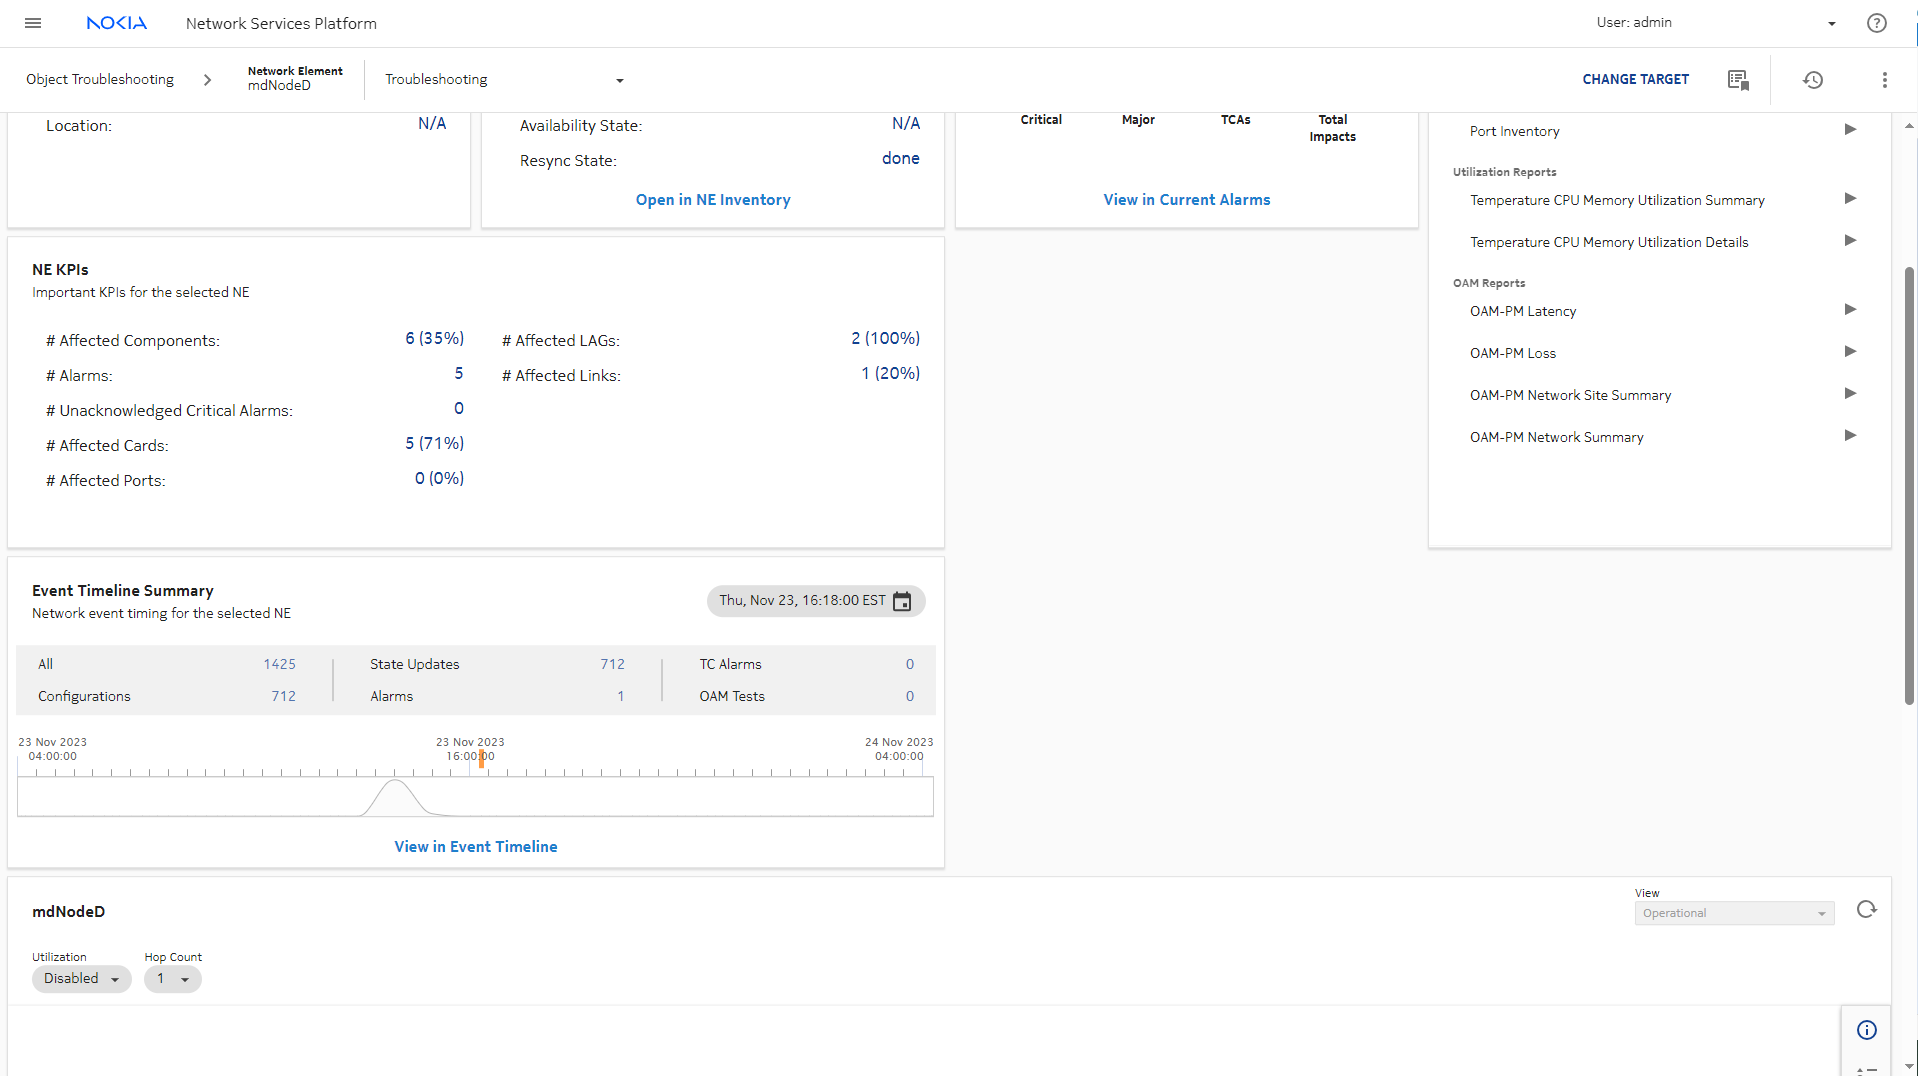The height and width of the screenshot is (1076, 1918).
Task: Click the report list icon beside Change Target
Action: [1737, 80]
